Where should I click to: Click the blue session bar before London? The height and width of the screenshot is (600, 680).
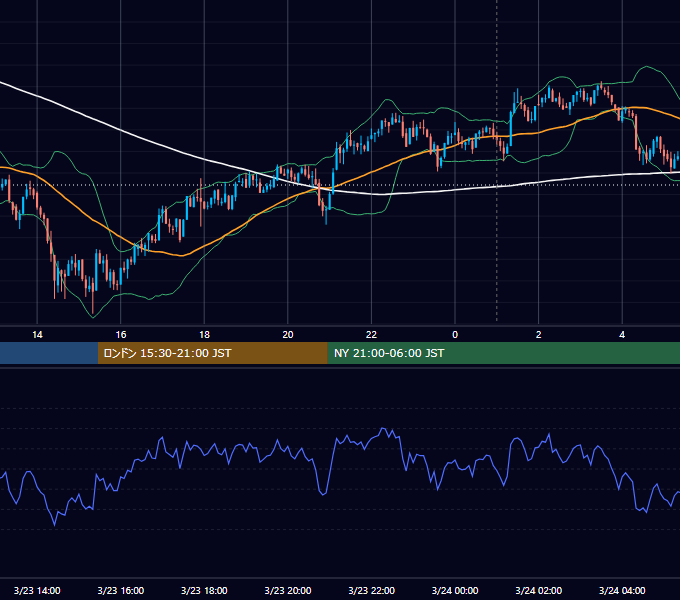49,353
